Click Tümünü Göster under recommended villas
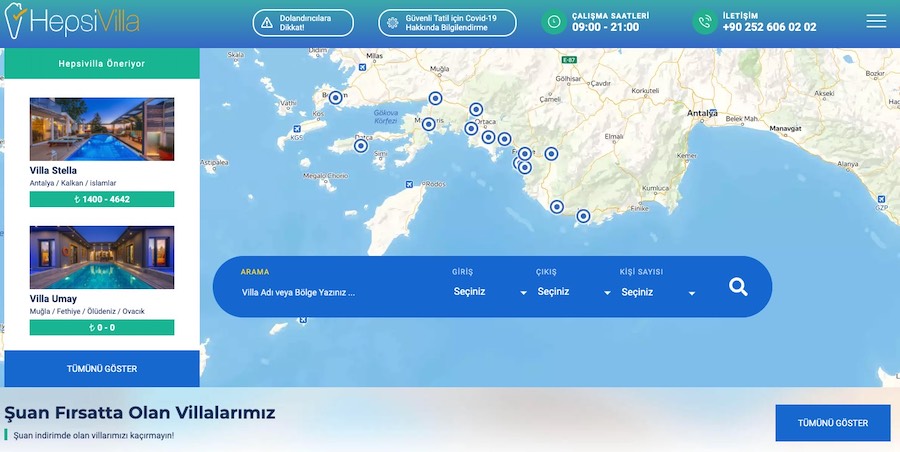 pos(102,368)
